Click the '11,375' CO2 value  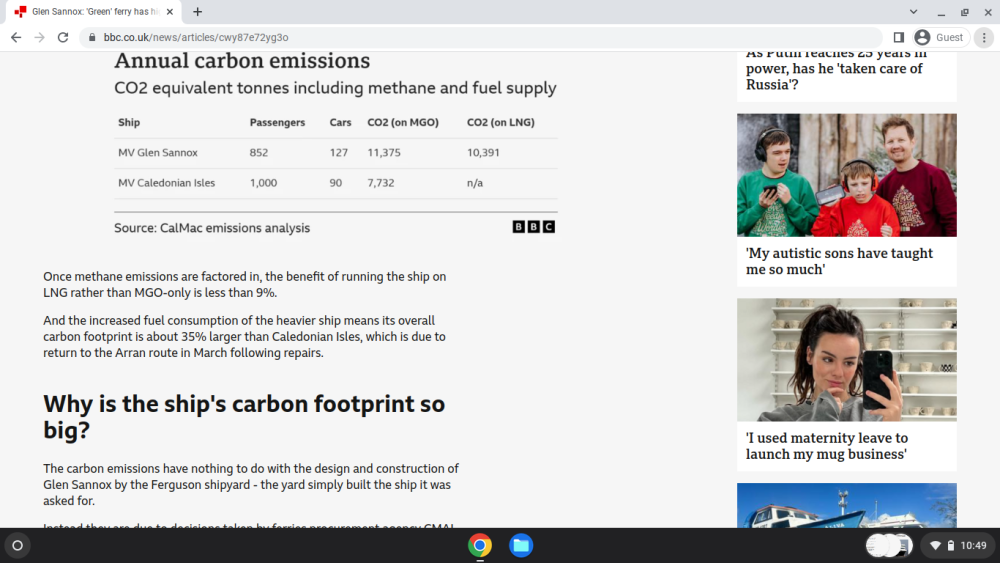click(x=384, y=152)
